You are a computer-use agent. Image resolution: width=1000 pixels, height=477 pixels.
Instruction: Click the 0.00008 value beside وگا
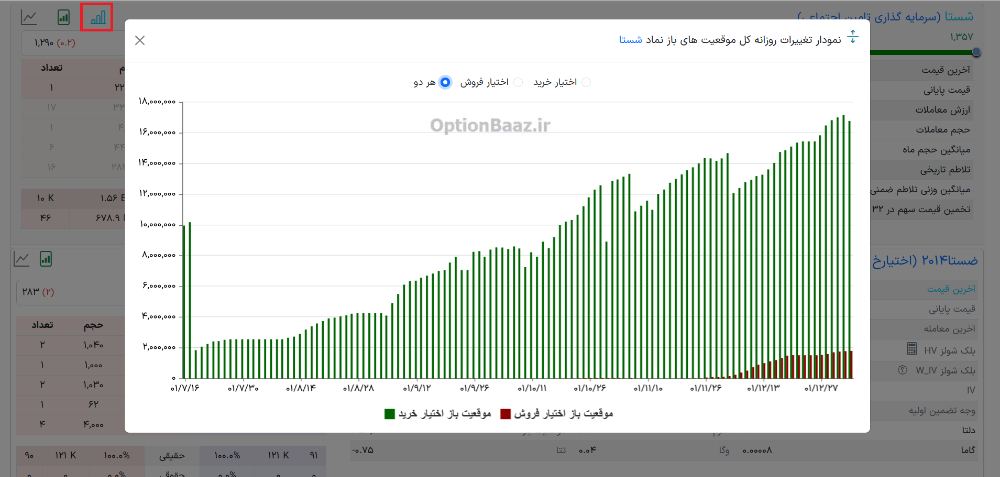pyautogui.click(x=757, y=451)
